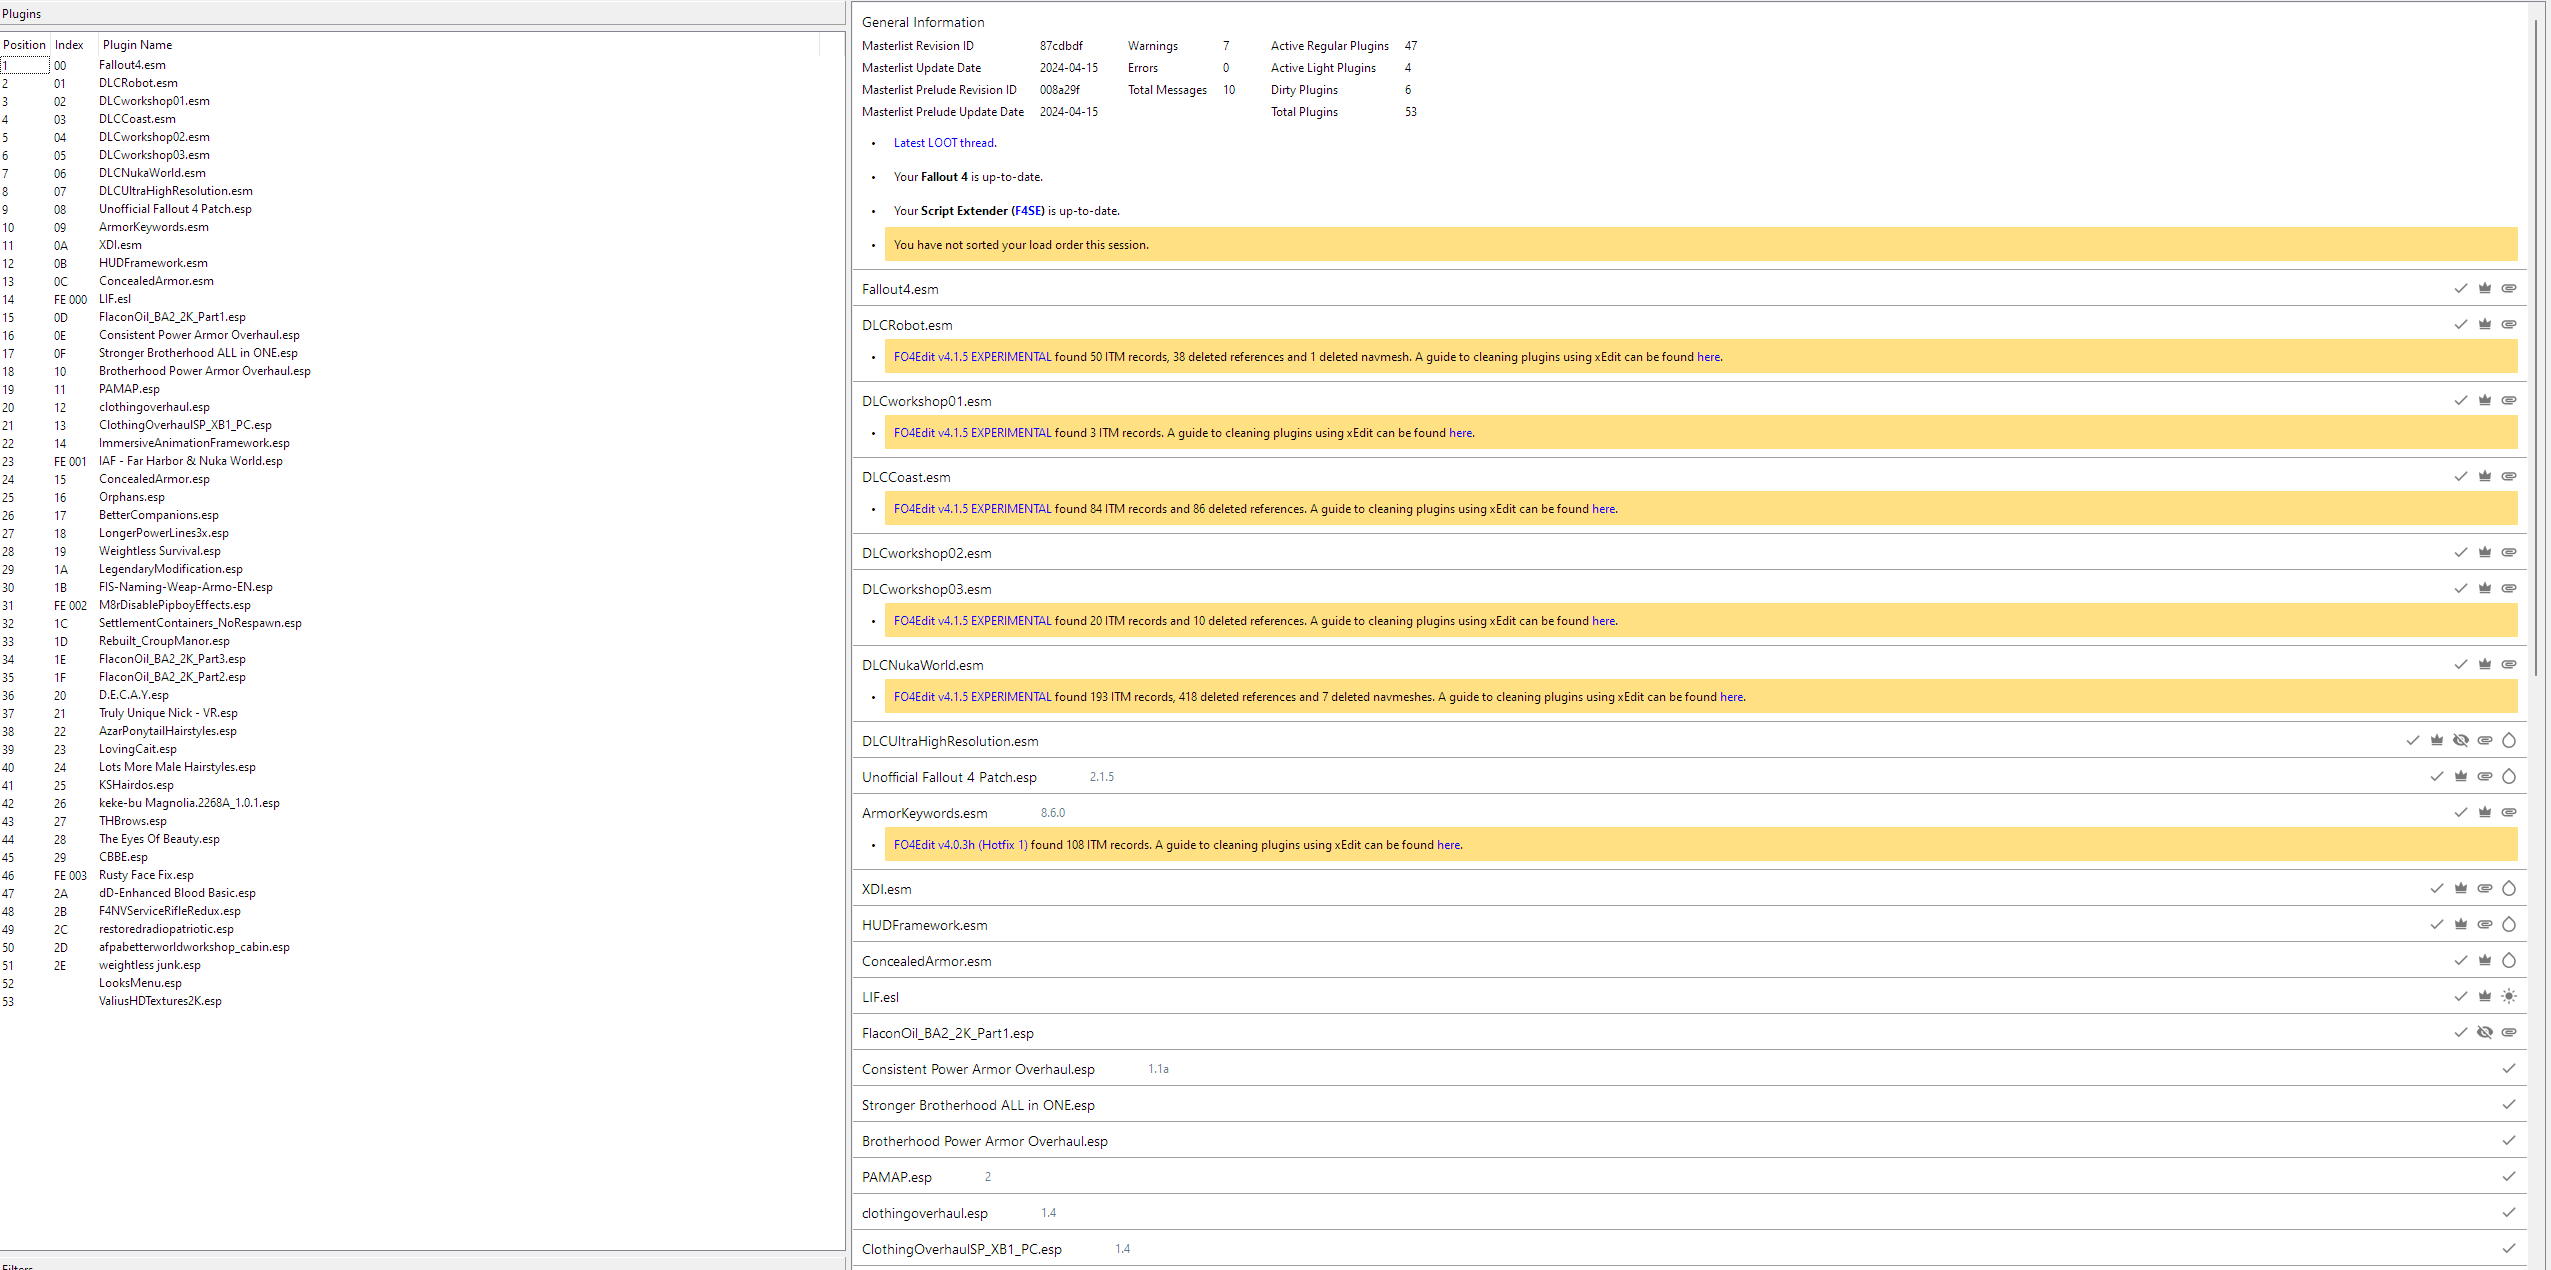Toggle the crossed-eye icon on DLCUltraHighResolution.esm

tap(2461, 740)
